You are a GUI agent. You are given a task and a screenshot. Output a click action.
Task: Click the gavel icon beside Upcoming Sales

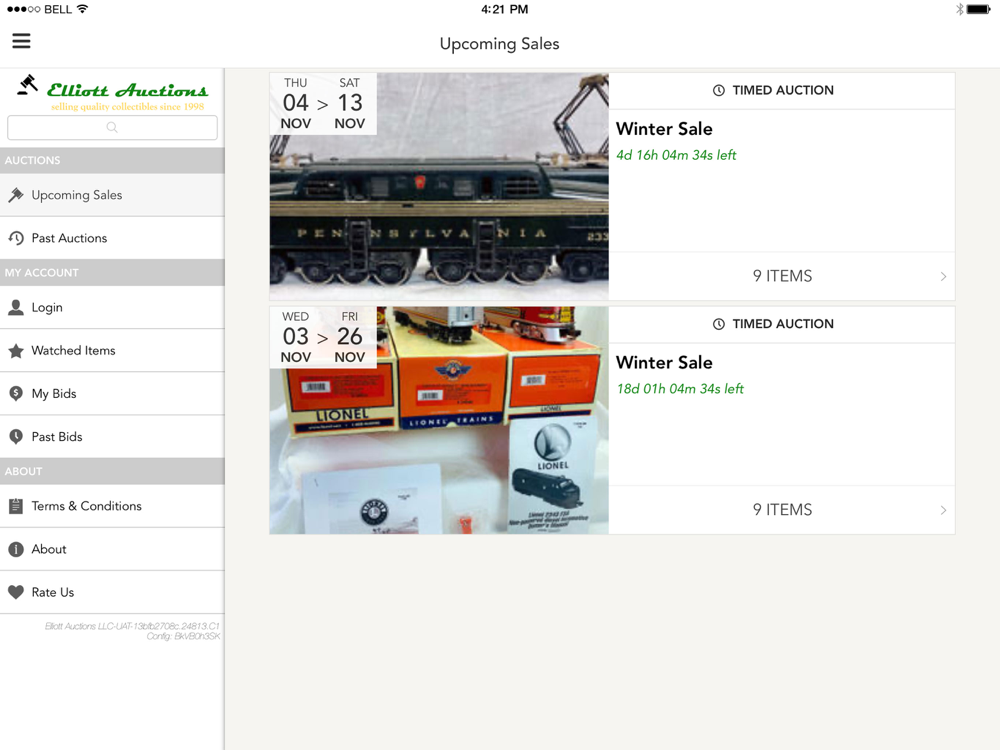pos(16,195)
